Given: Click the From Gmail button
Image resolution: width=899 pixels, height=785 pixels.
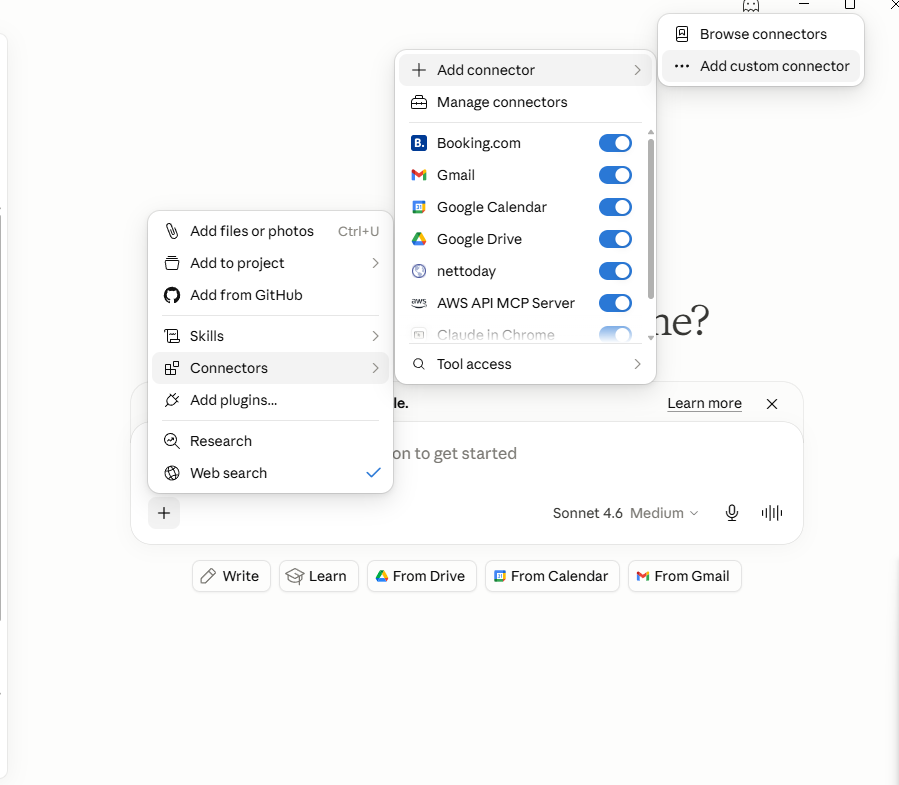Looking at the screenshot, I should click(x=685, y=576).
